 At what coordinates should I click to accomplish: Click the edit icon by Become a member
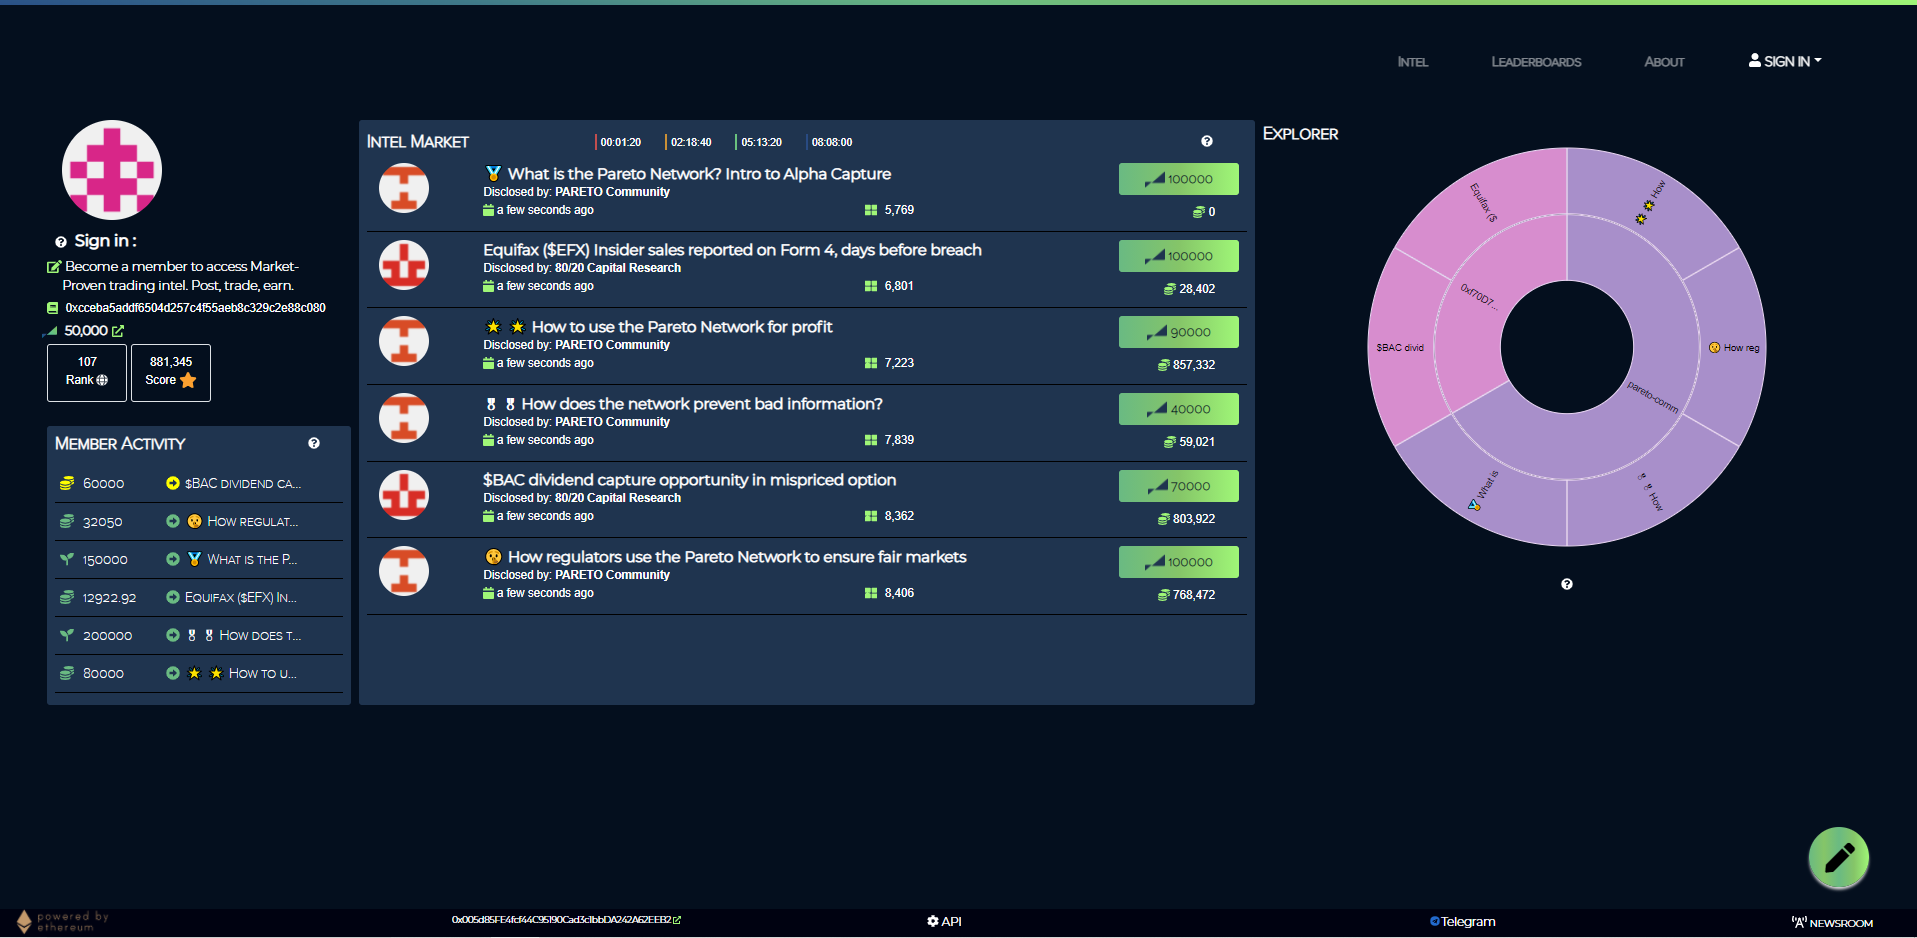[x=54, y=267]
